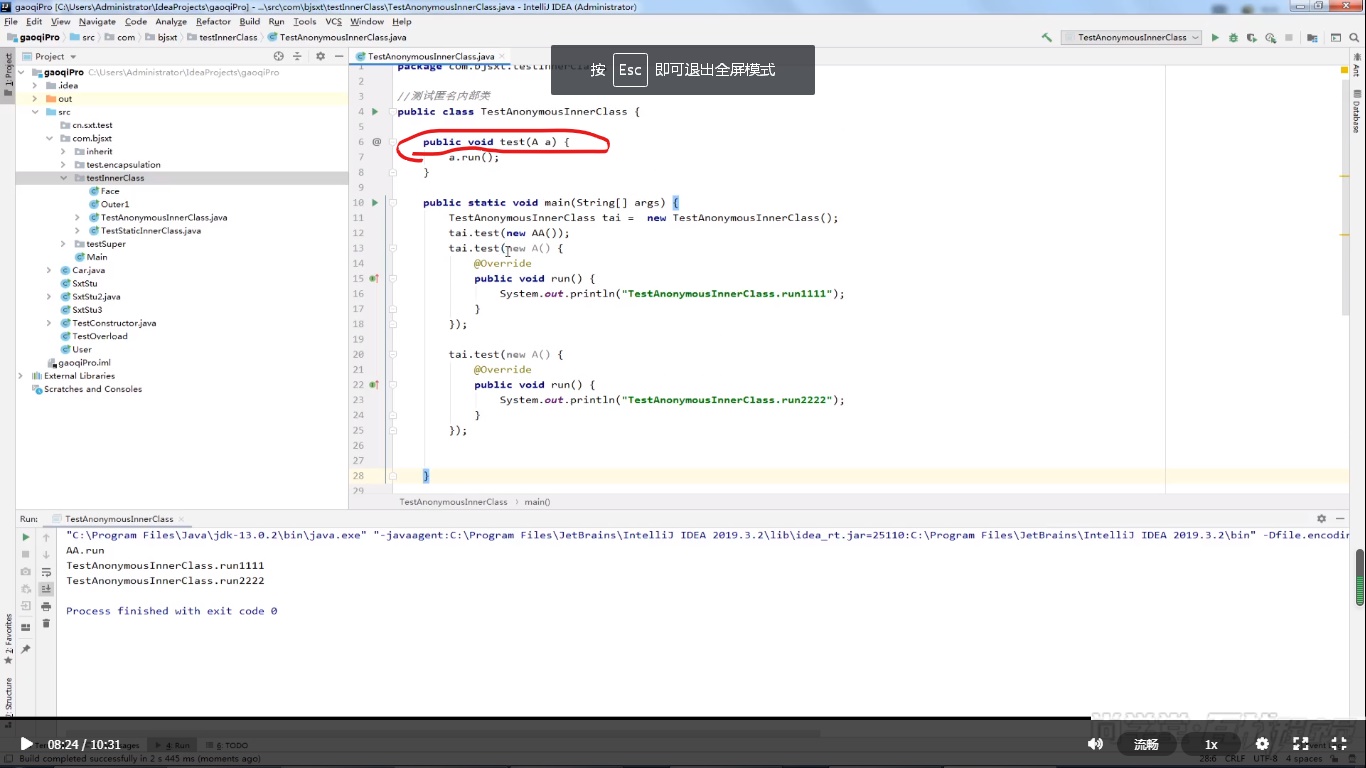Run TestAnonymousInnerClass with the toolbar play icon
The image size is (1366, 768).
coord(1215,38)
